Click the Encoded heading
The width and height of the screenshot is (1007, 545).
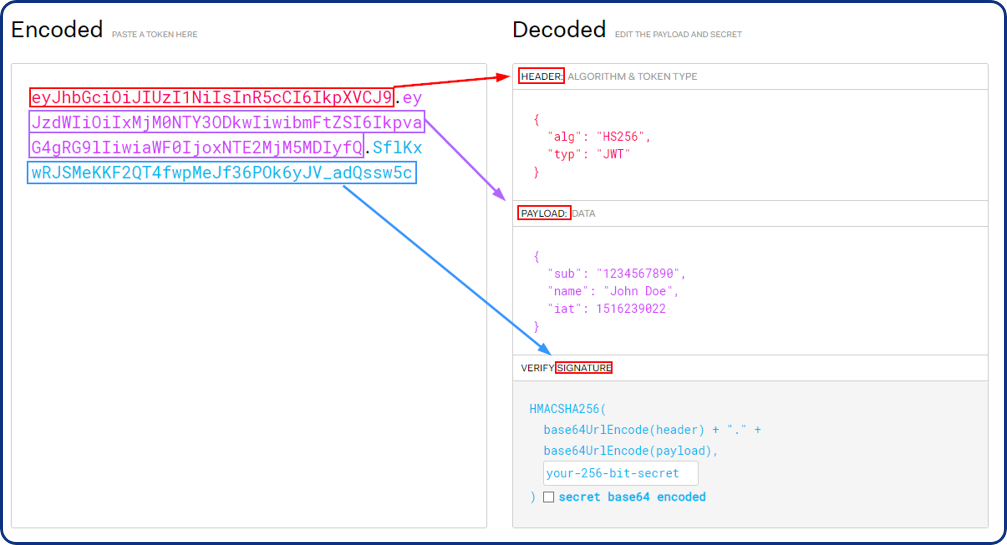pos(57,30)
